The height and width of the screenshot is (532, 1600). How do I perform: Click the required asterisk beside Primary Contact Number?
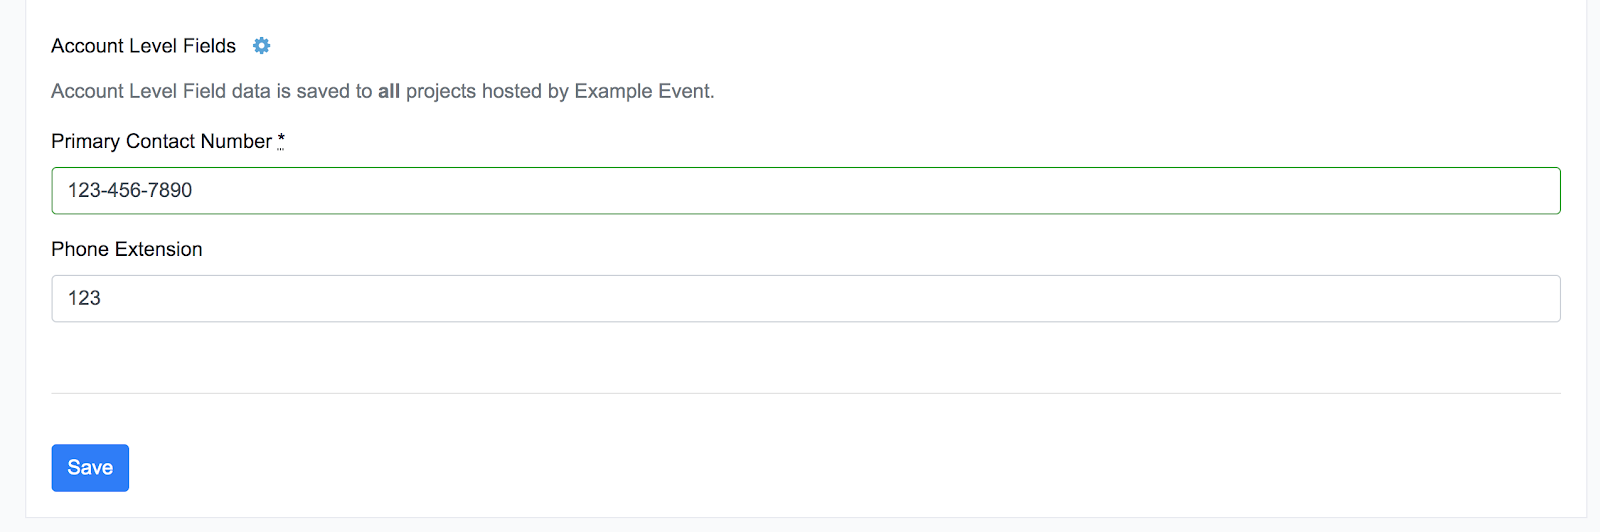(x=281, y=140)
